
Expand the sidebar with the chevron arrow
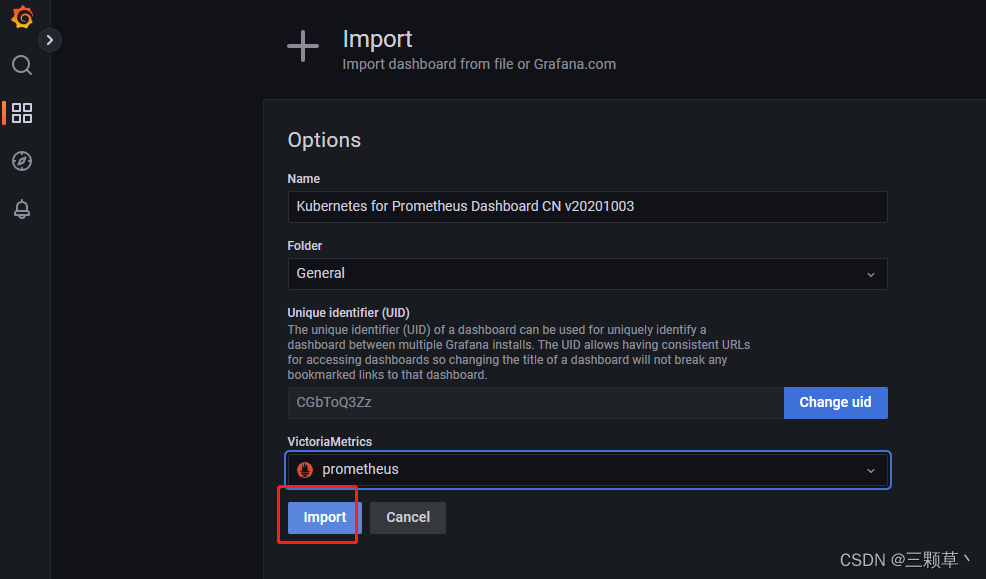click(50, 40)
